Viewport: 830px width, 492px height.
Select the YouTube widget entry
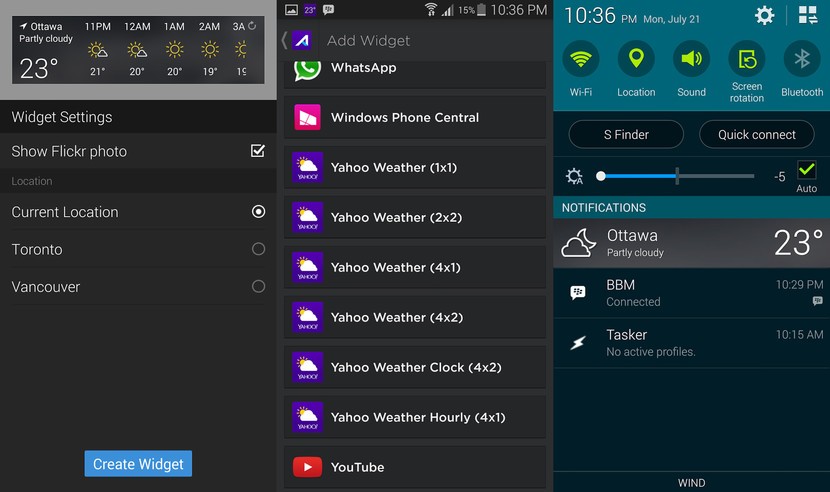414,467
